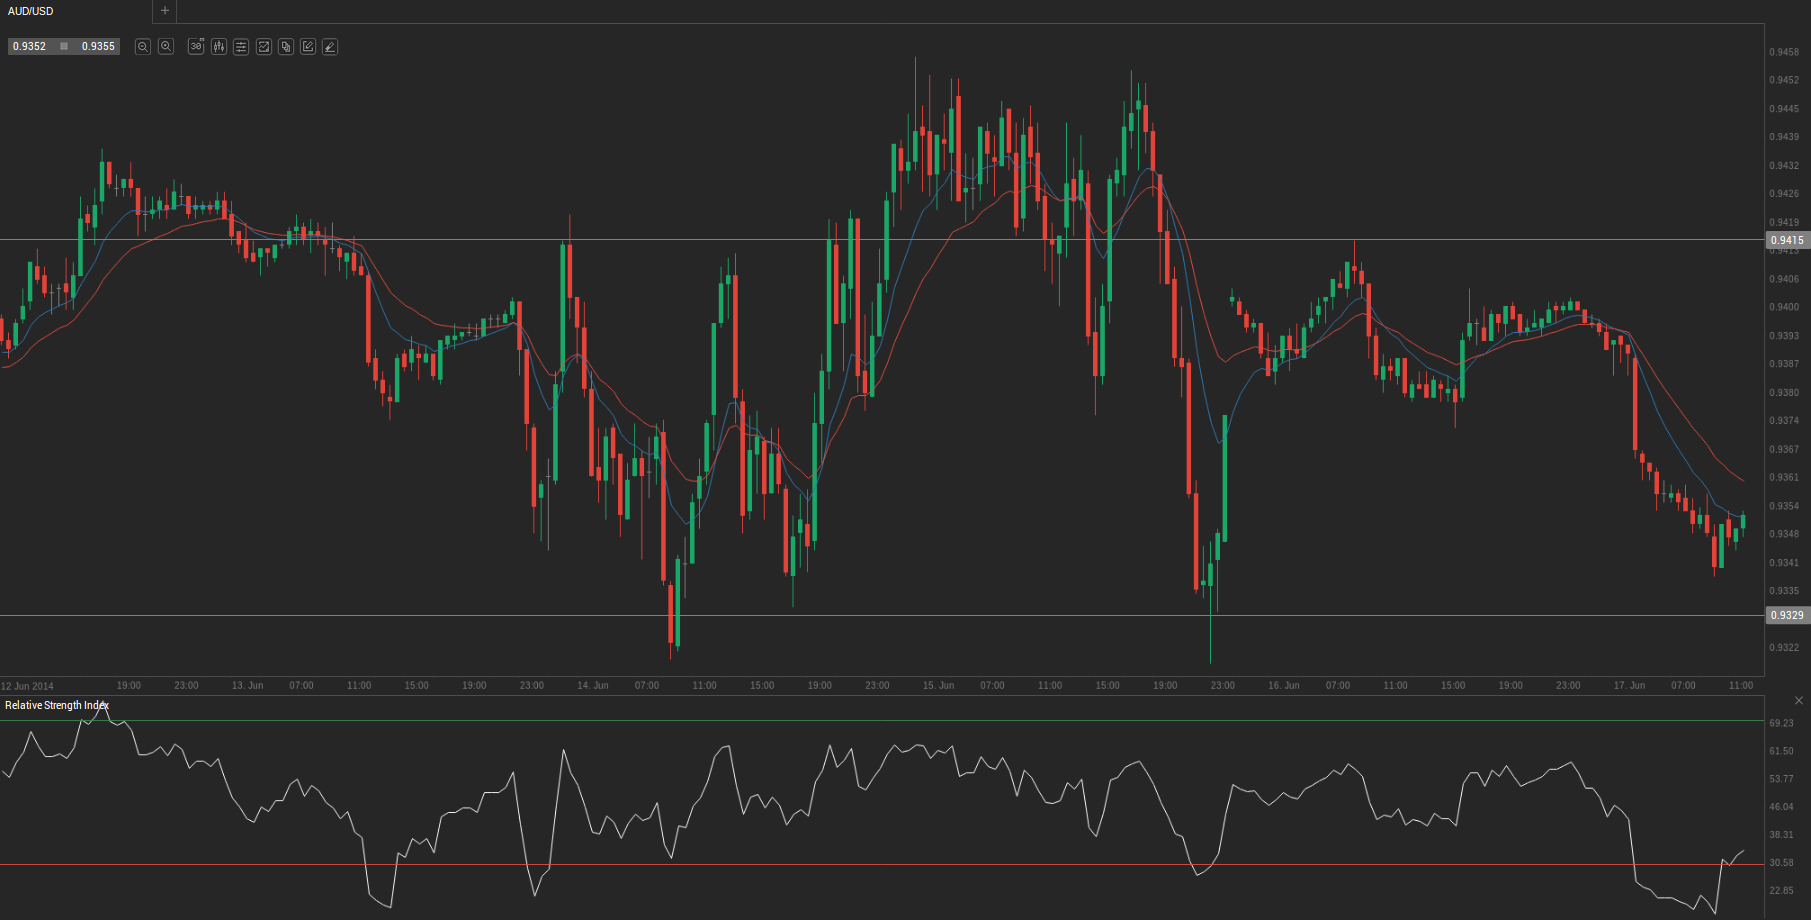Open the candlestick chart type selector
The image size is (1811, 920).
219,47
